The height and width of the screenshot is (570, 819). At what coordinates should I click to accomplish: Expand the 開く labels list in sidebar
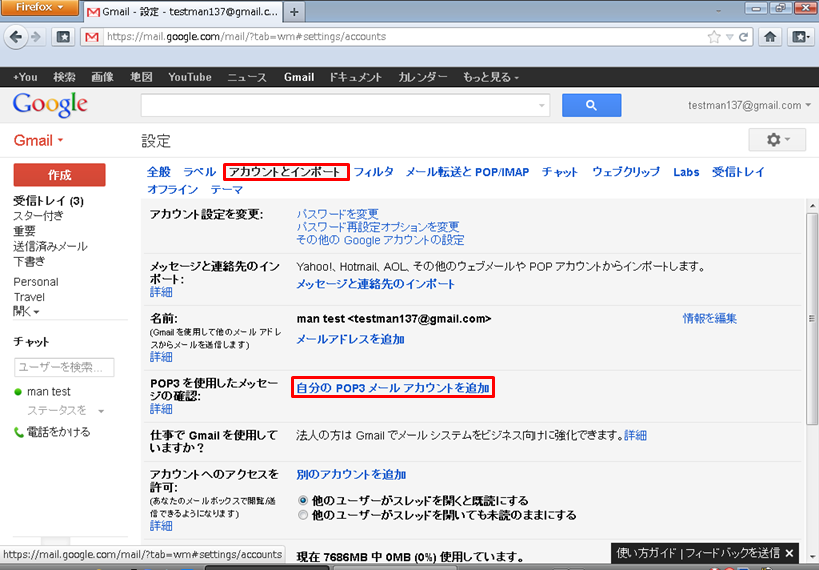point(26,311)
